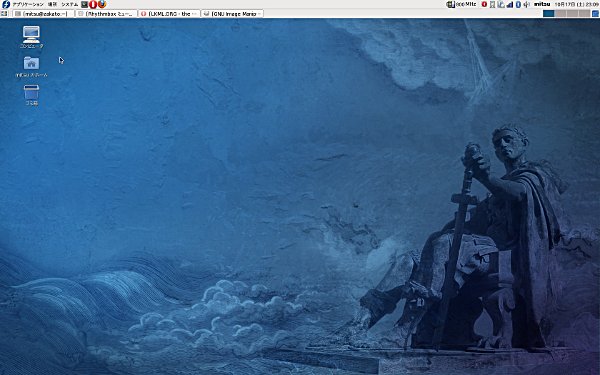Screen dimensions: 600x375
Task: Click the Bluetooth tray icon
Action: tap(518, 4)
